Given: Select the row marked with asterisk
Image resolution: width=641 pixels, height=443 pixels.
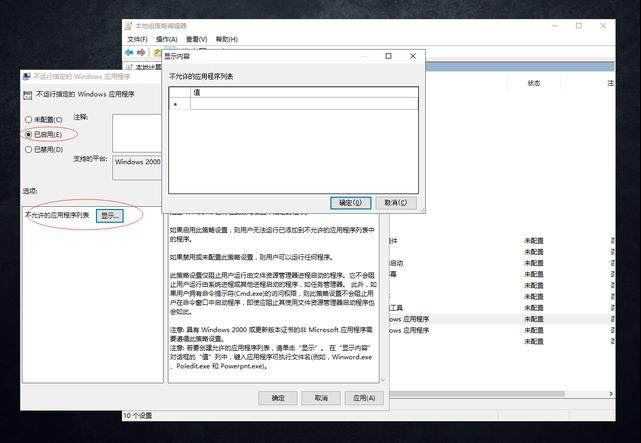Looking at the screenshot, I should pos(179,105).
